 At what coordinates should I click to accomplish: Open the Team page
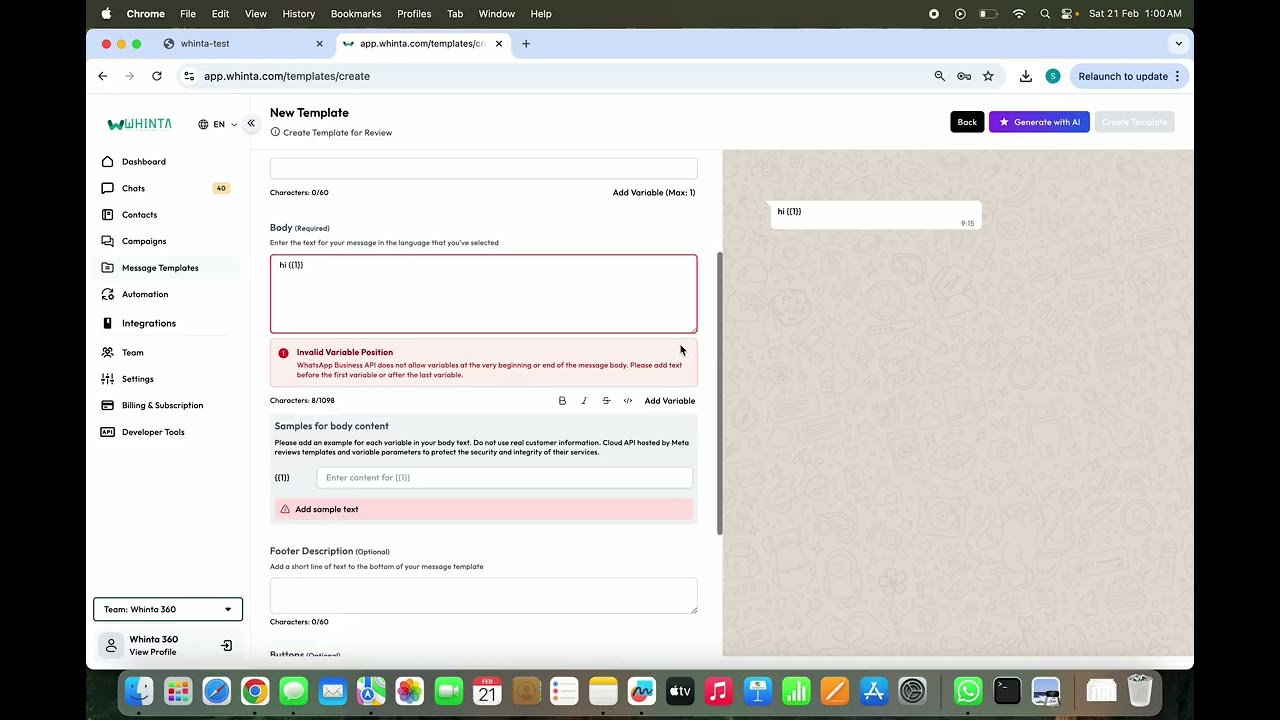tap(132, 352)
